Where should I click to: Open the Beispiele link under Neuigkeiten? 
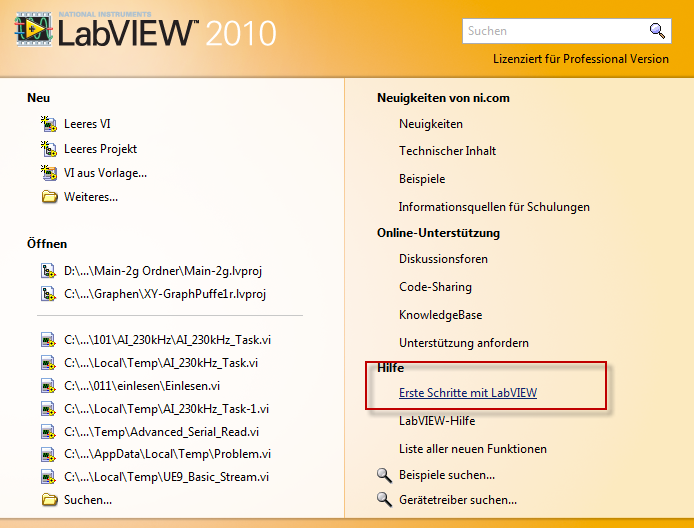click(422, 179)
